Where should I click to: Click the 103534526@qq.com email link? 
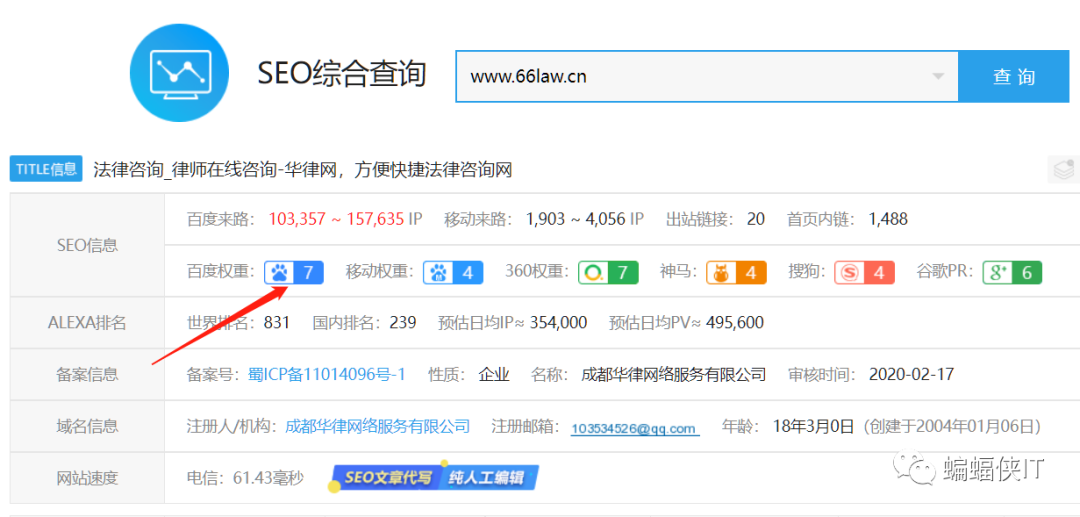pyautogui.click(x=635, y=428)
